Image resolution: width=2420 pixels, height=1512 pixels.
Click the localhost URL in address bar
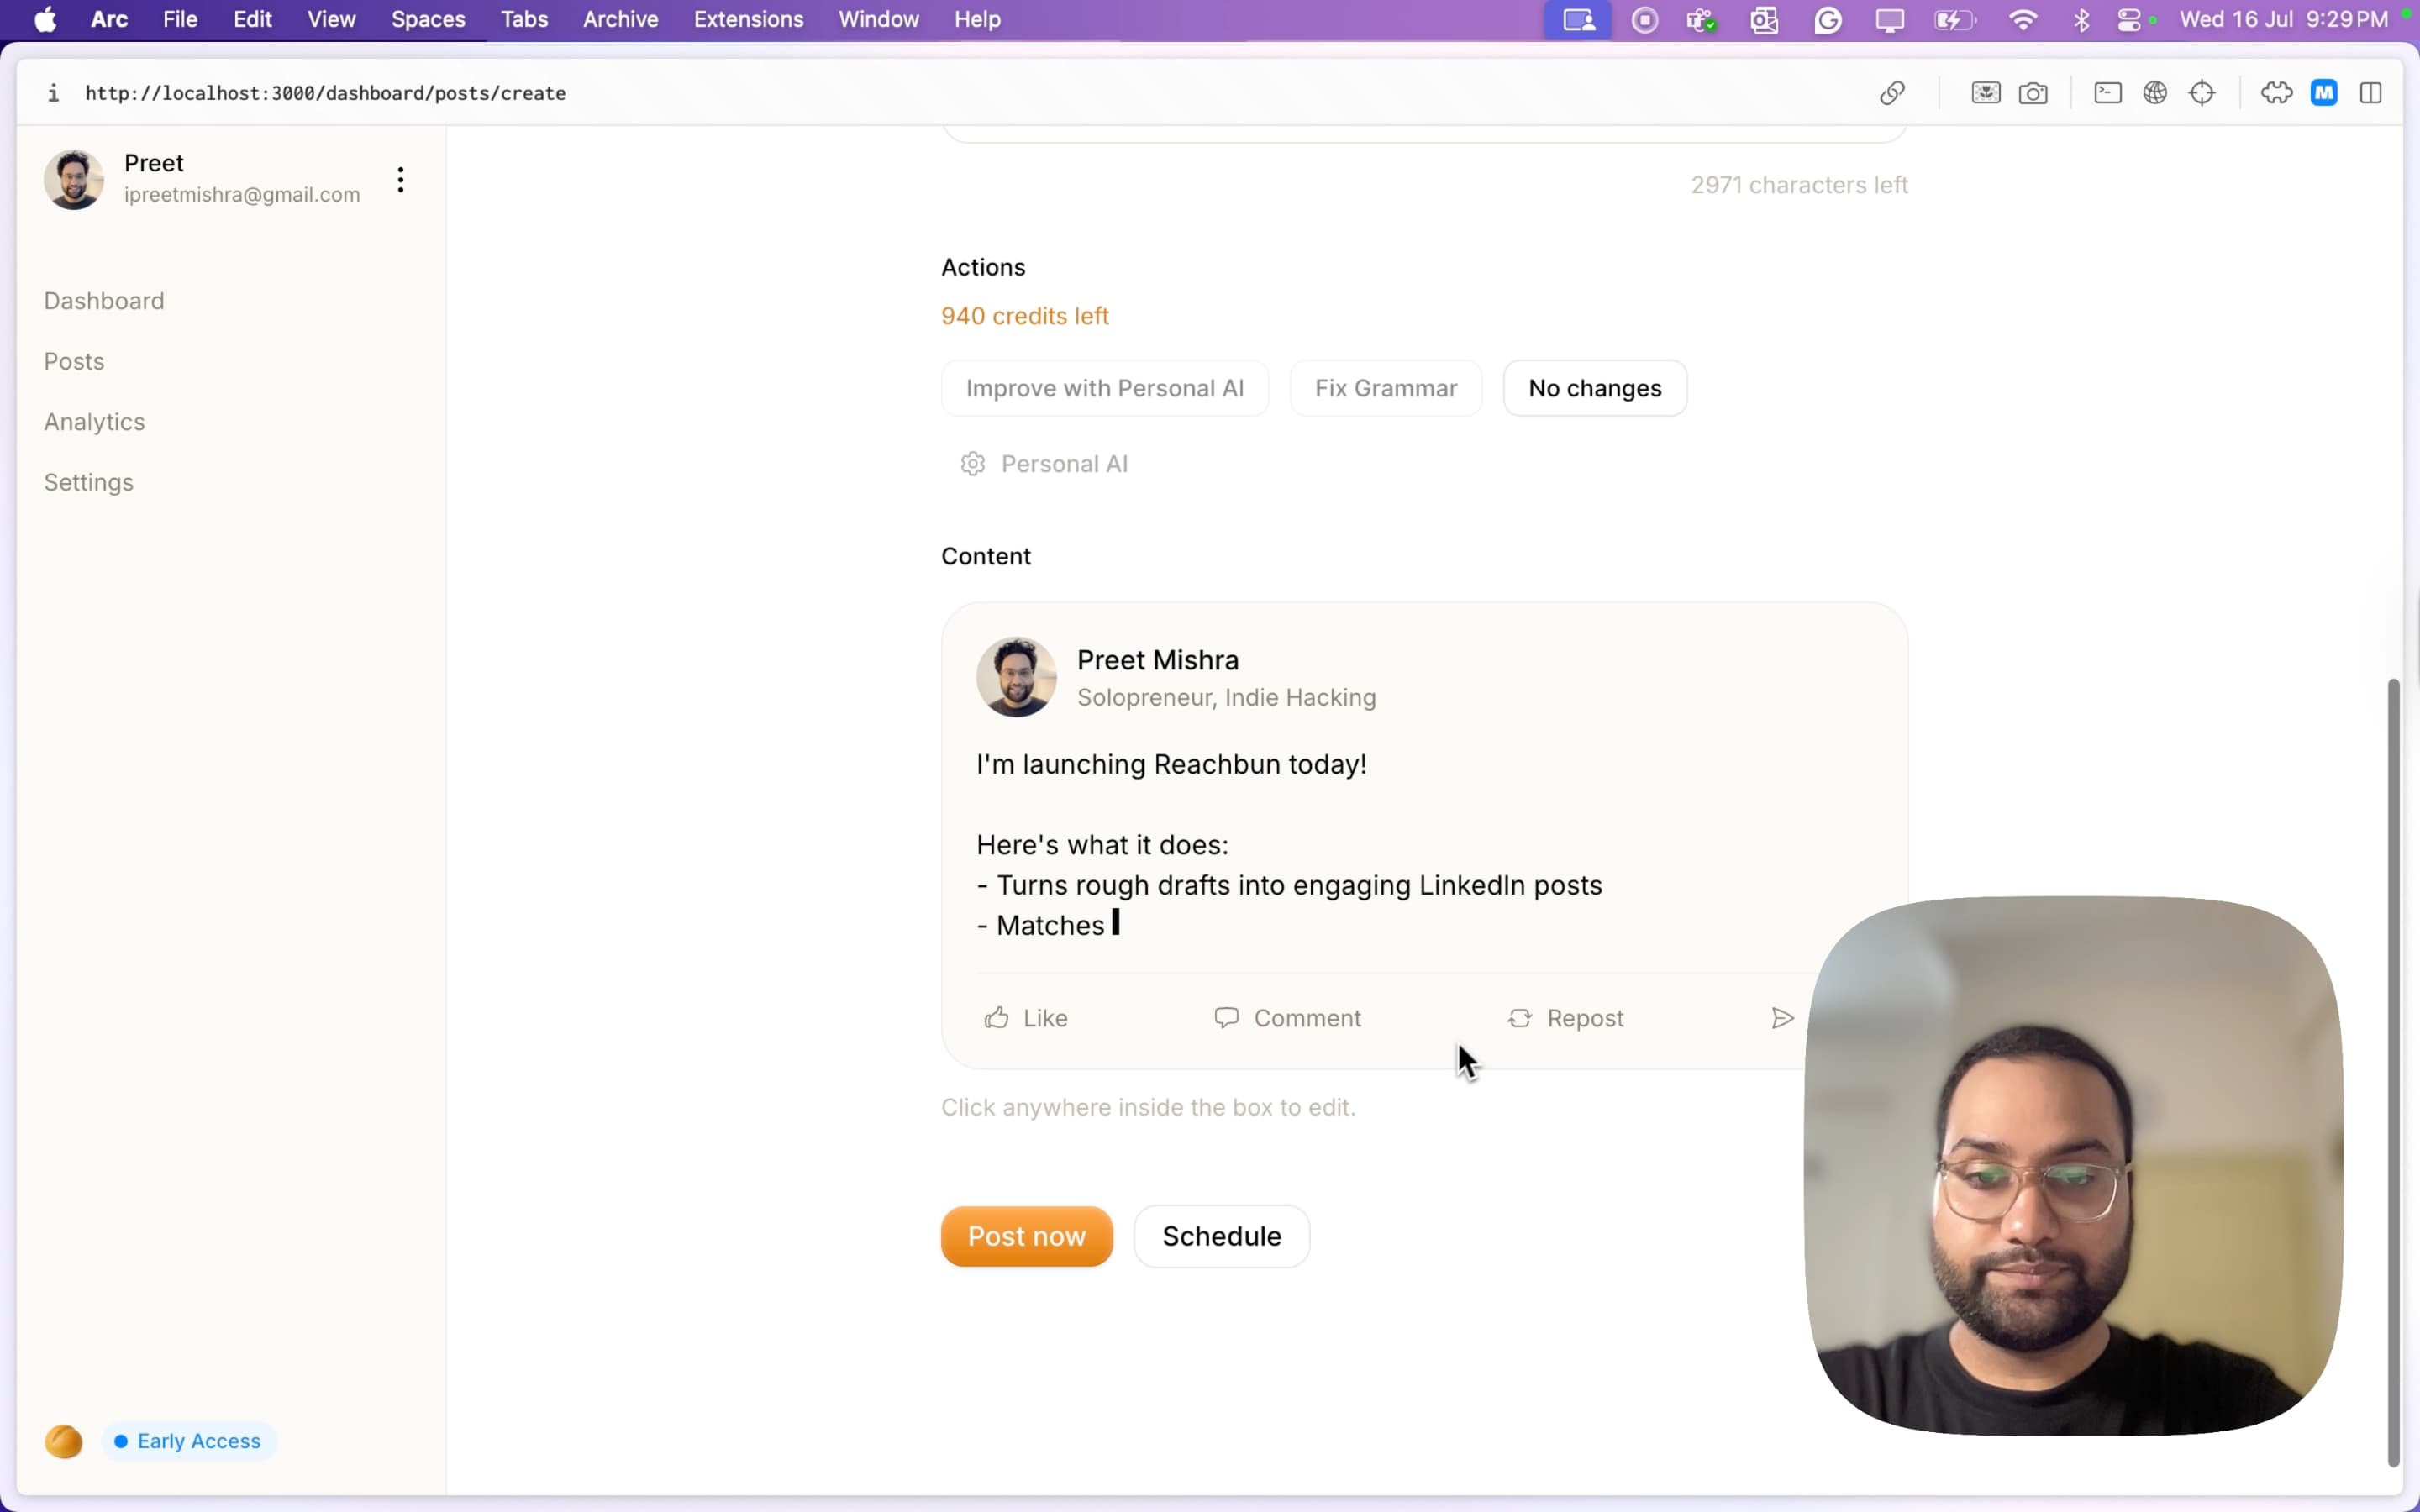(326, 93)
